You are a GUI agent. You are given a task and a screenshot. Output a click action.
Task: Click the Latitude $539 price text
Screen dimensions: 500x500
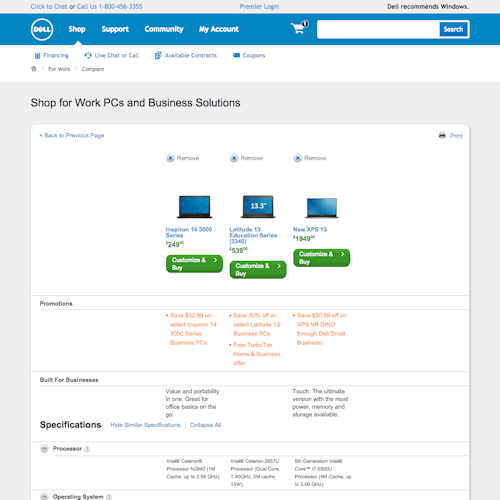239,250
